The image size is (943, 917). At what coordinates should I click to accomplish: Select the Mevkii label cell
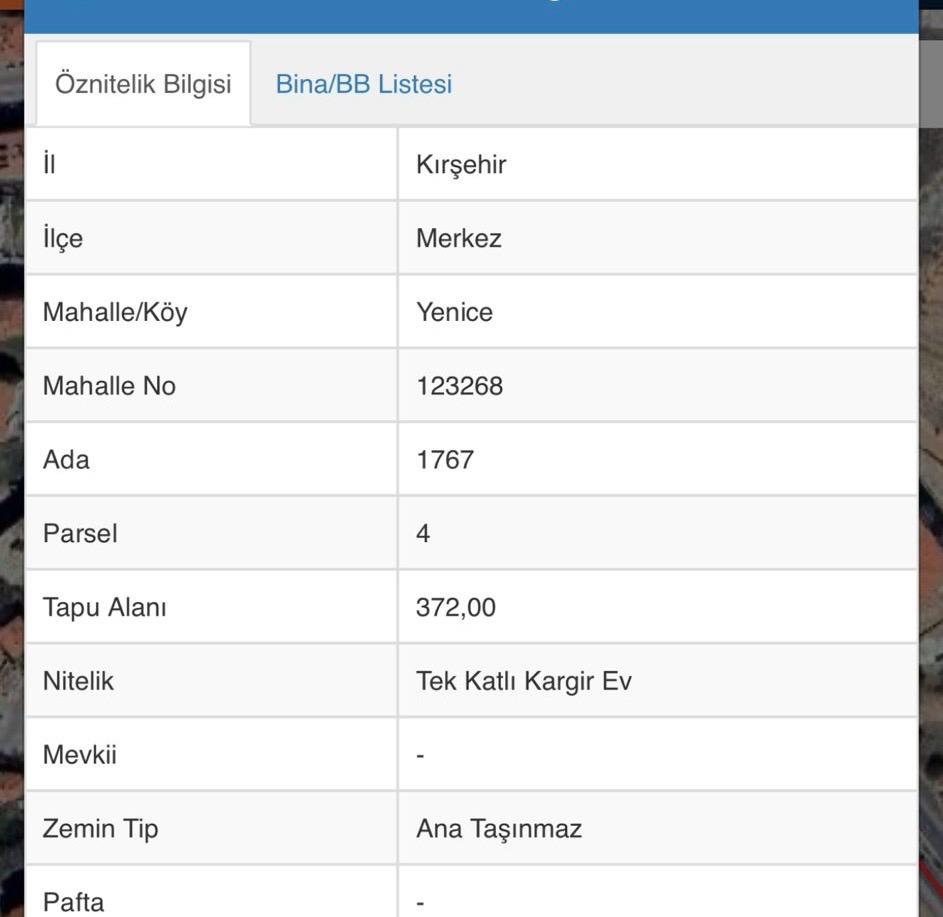211,755
